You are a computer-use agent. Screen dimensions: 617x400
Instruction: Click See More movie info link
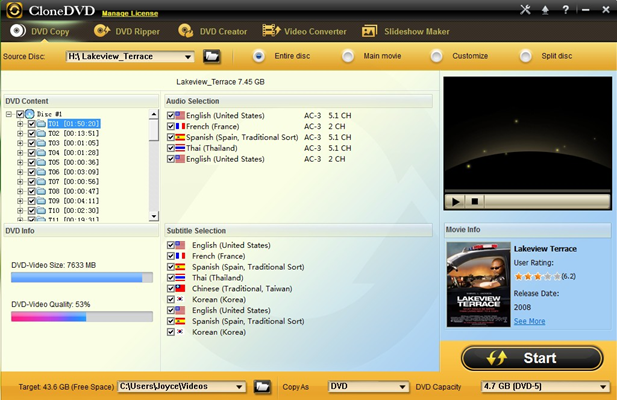tap(529, 321)
